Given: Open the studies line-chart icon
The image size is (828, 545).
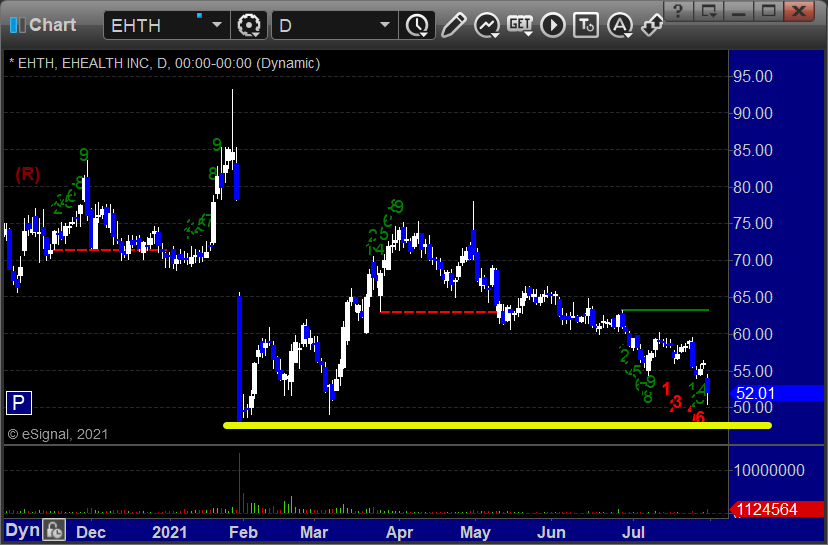Looking at the screenshot, I should [x=486, y=25].
